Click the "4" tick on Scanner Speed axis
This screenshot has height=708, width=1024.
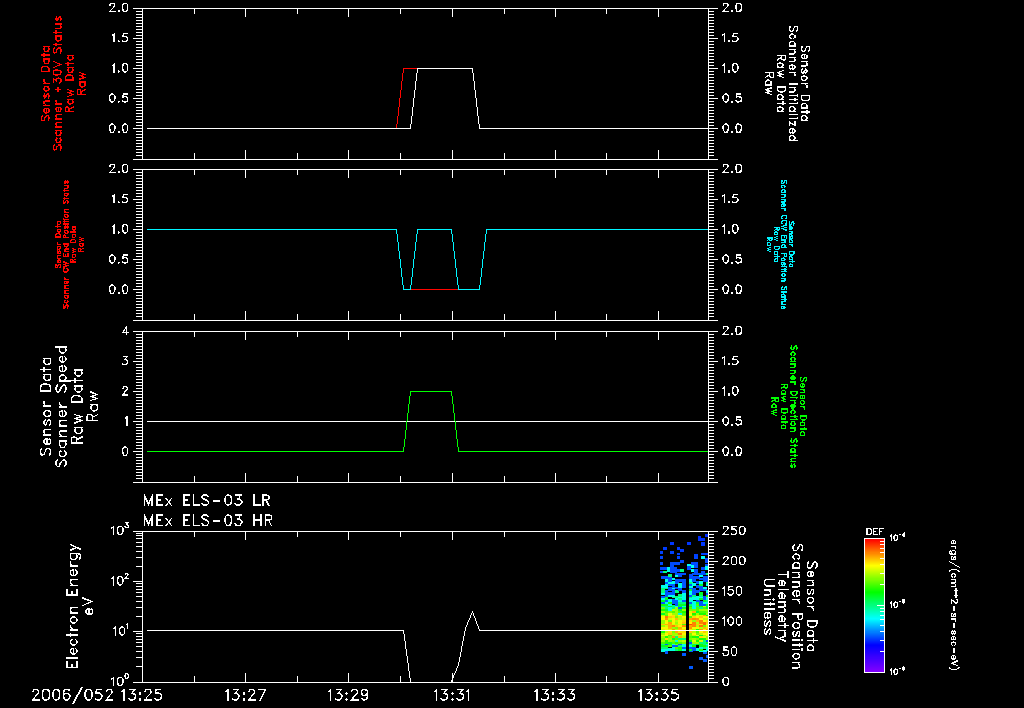pos(125,331)
